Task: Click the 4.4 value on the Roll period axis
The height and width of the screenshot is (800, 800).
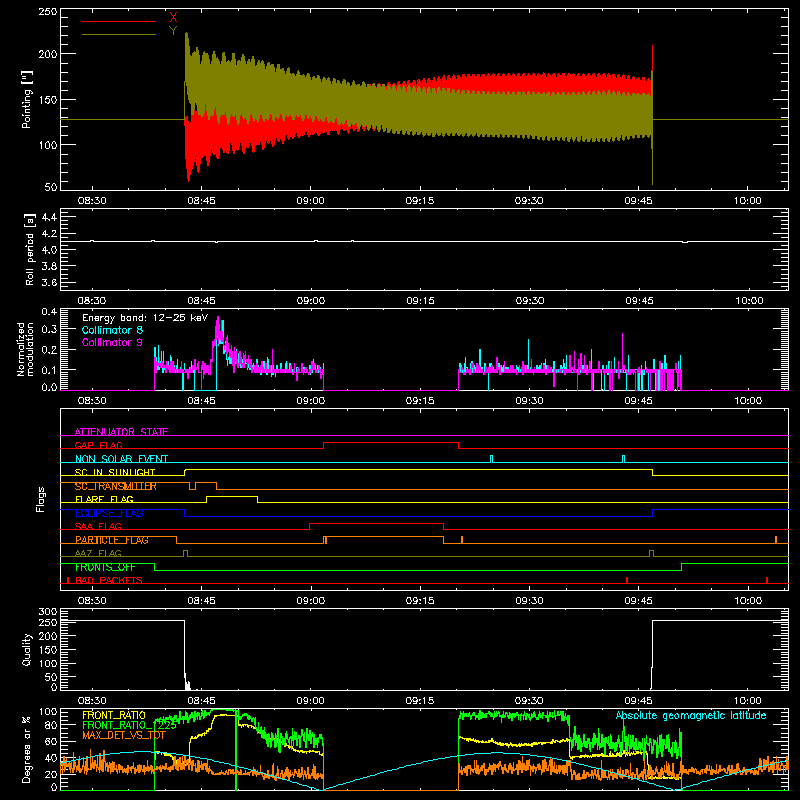Action: click(x=49, y=217)
